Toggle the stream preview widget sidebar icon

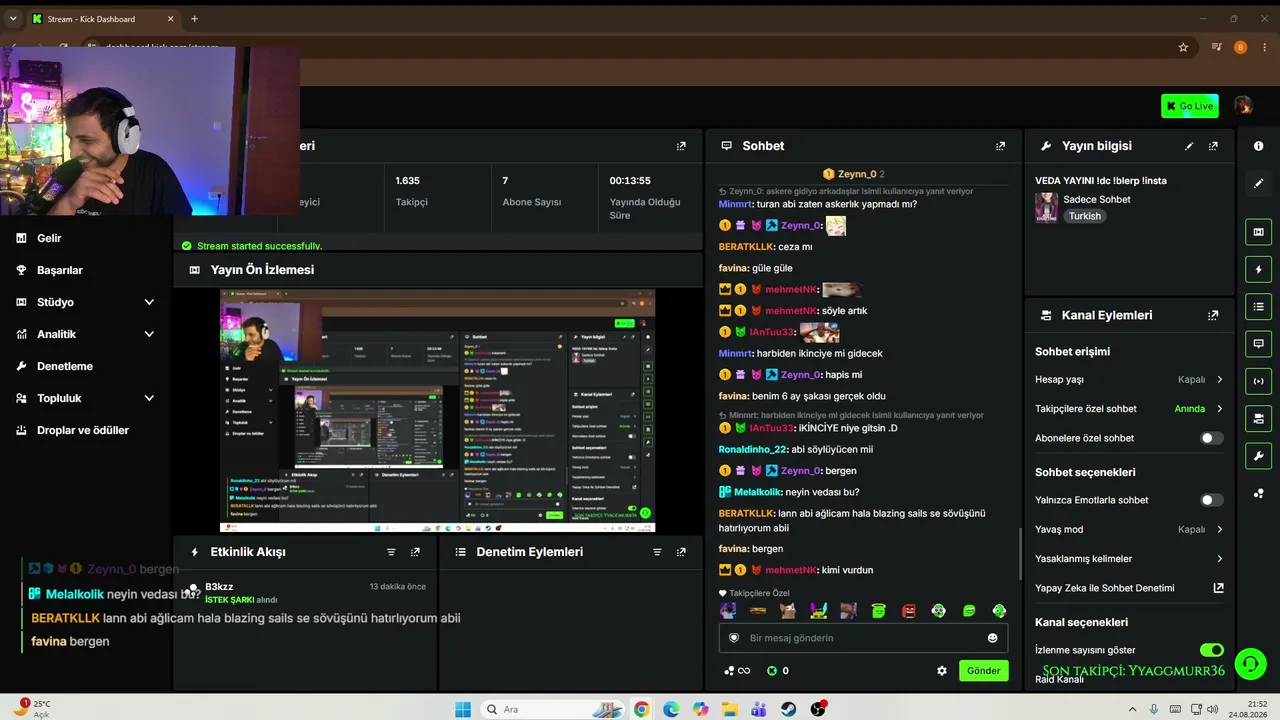(1258, 232)
